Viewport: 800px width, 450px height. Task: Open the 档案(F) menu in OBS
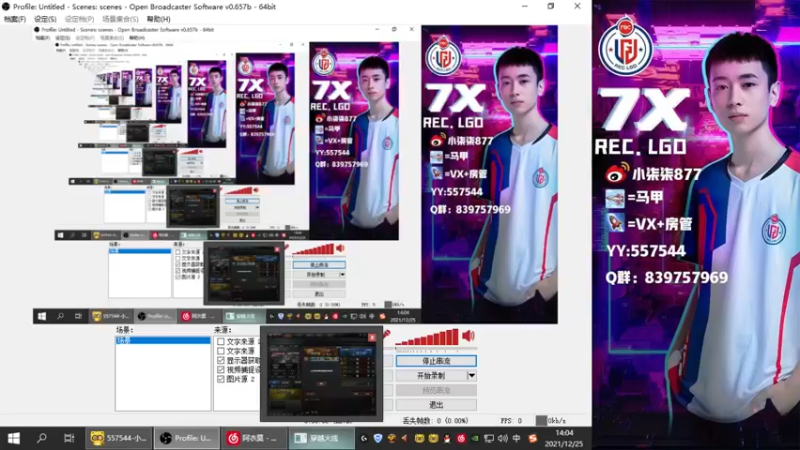click(x=15, y=19)
